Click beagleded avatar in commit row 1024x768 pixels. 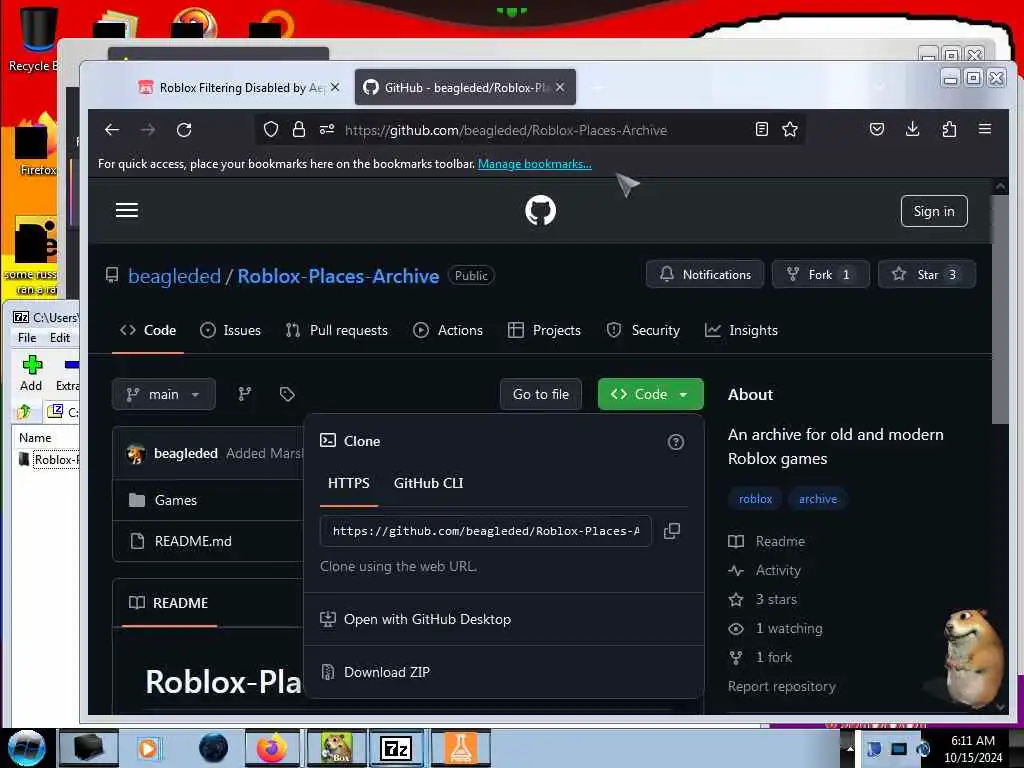(x=136, y=453)
